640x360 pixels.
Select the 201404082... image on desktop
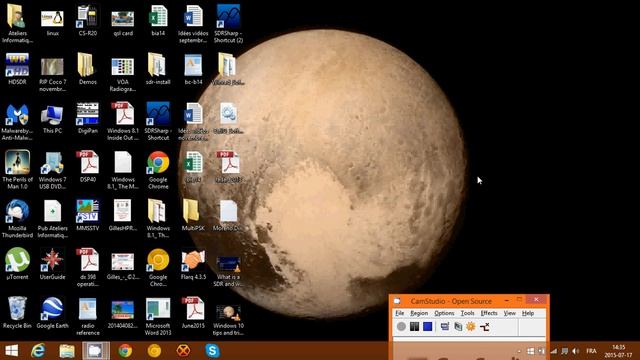click(122, 314)
